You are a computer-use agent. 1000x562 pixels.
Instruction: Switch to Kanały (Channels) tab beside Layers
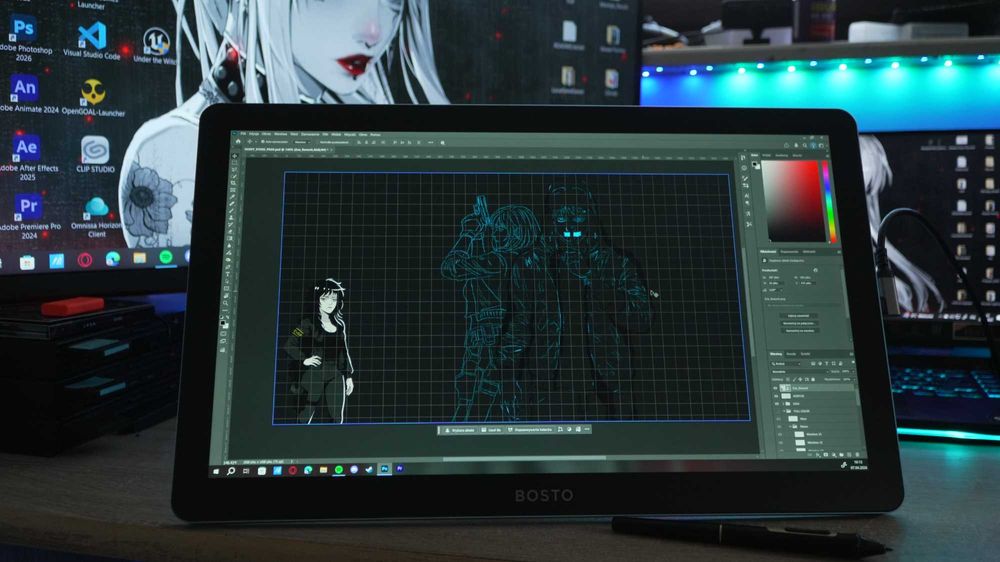791,354
